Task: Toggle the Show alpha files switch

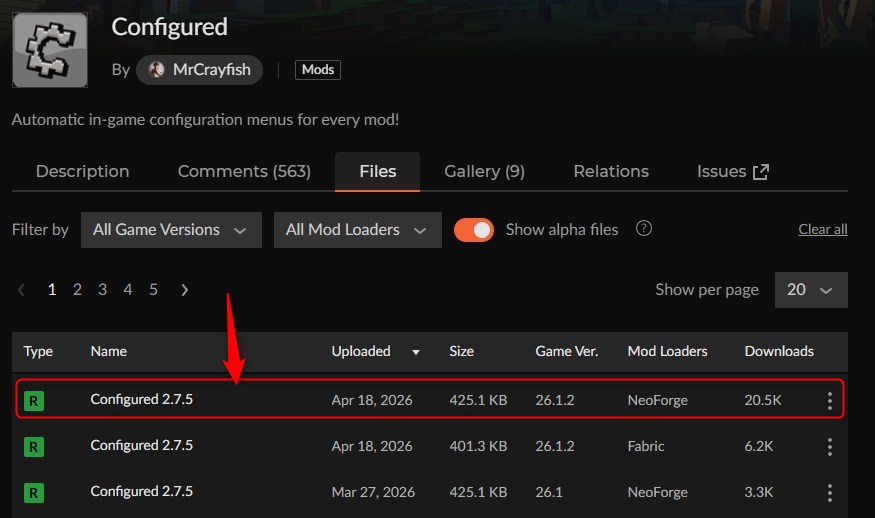Action: click(x=474, y=230)
